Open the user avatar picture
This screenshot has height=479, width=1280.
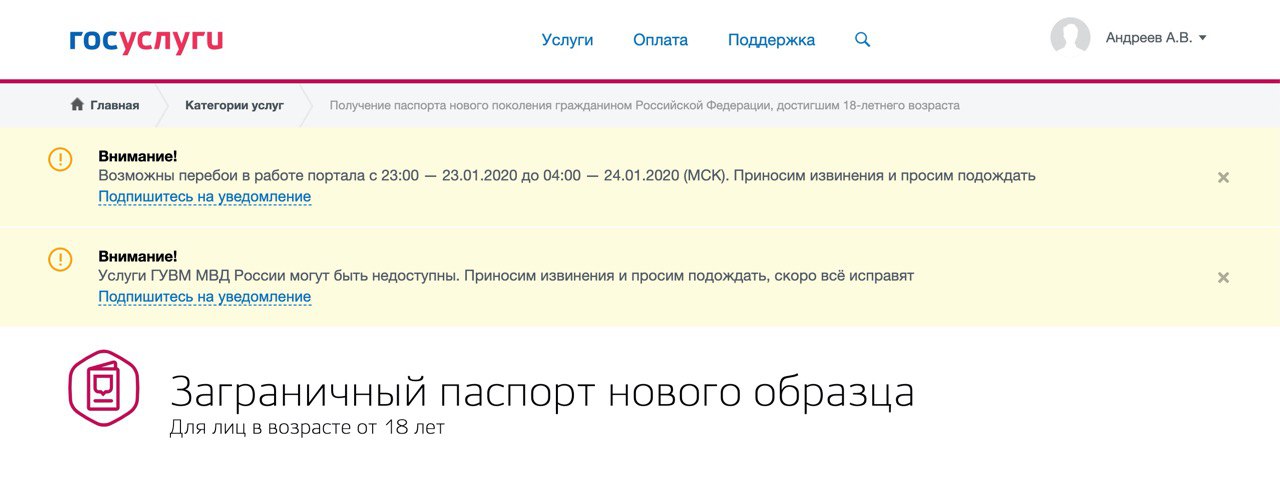[1070, 38]
